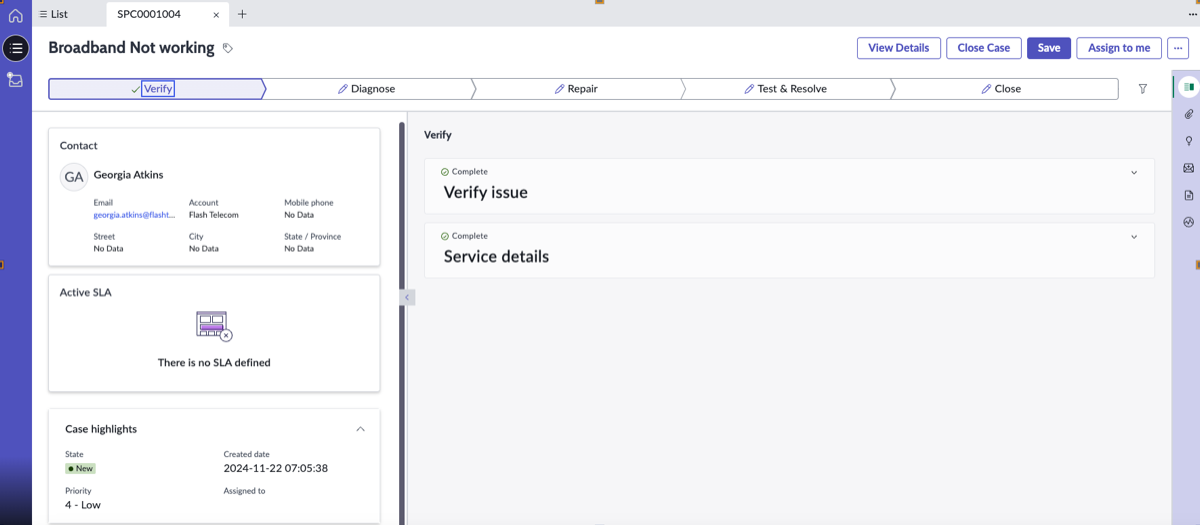Open georgia.atkins email link
The width and height of the screenshot is (1200, 525).
[x=134, y=215]
